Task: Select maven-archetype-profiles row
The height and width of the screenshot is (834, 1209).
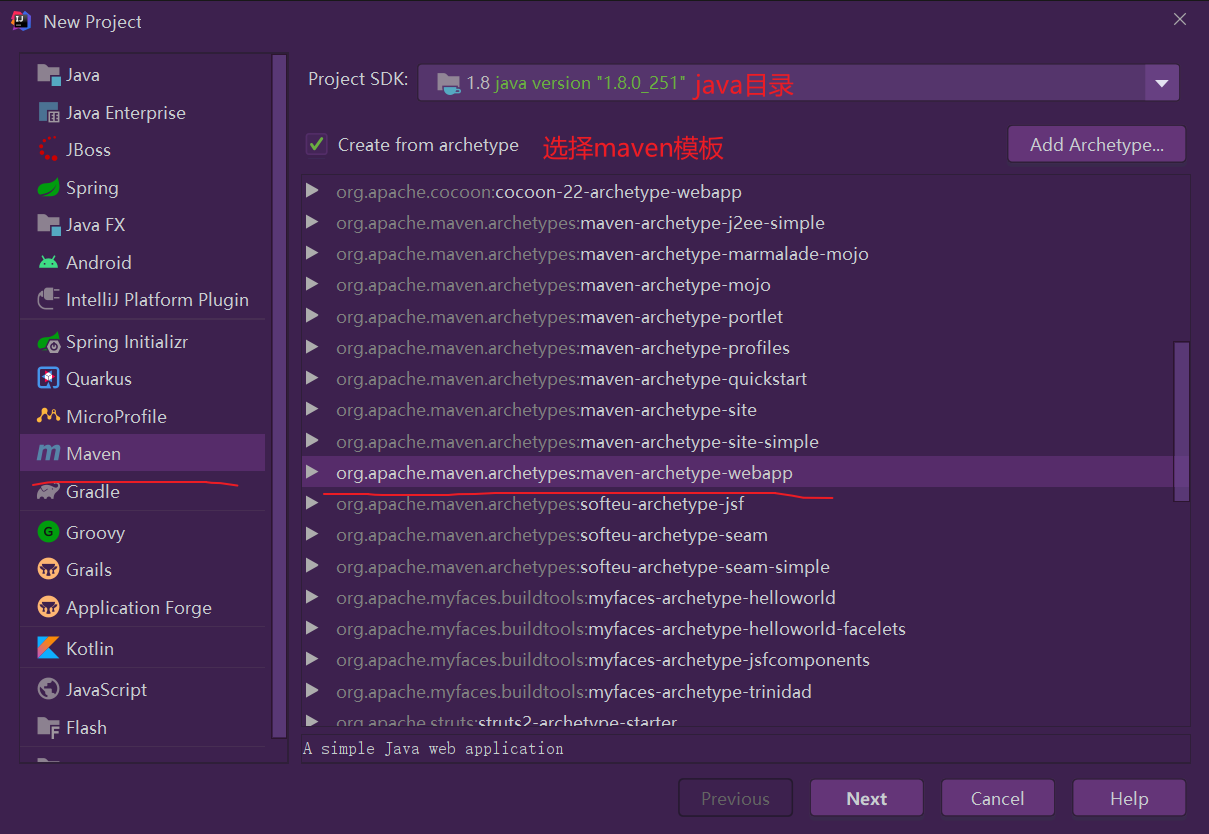Action: (738, 347)
